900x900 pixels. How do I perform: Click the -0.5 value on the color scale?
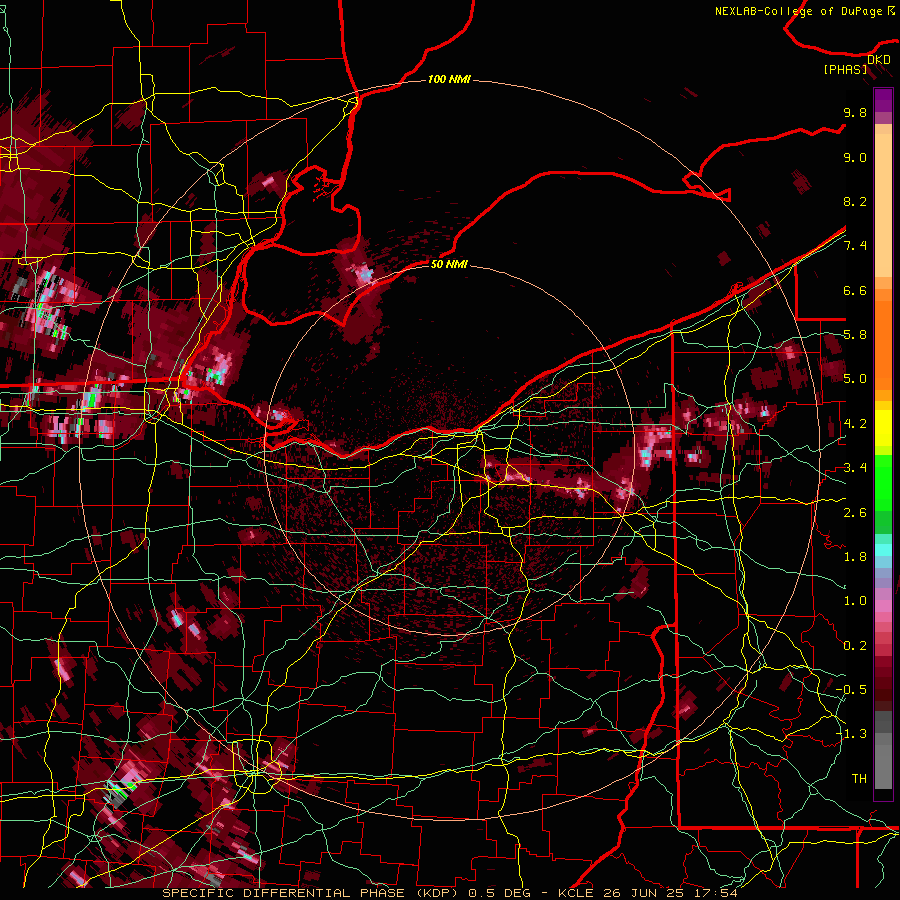pos(851,689)
